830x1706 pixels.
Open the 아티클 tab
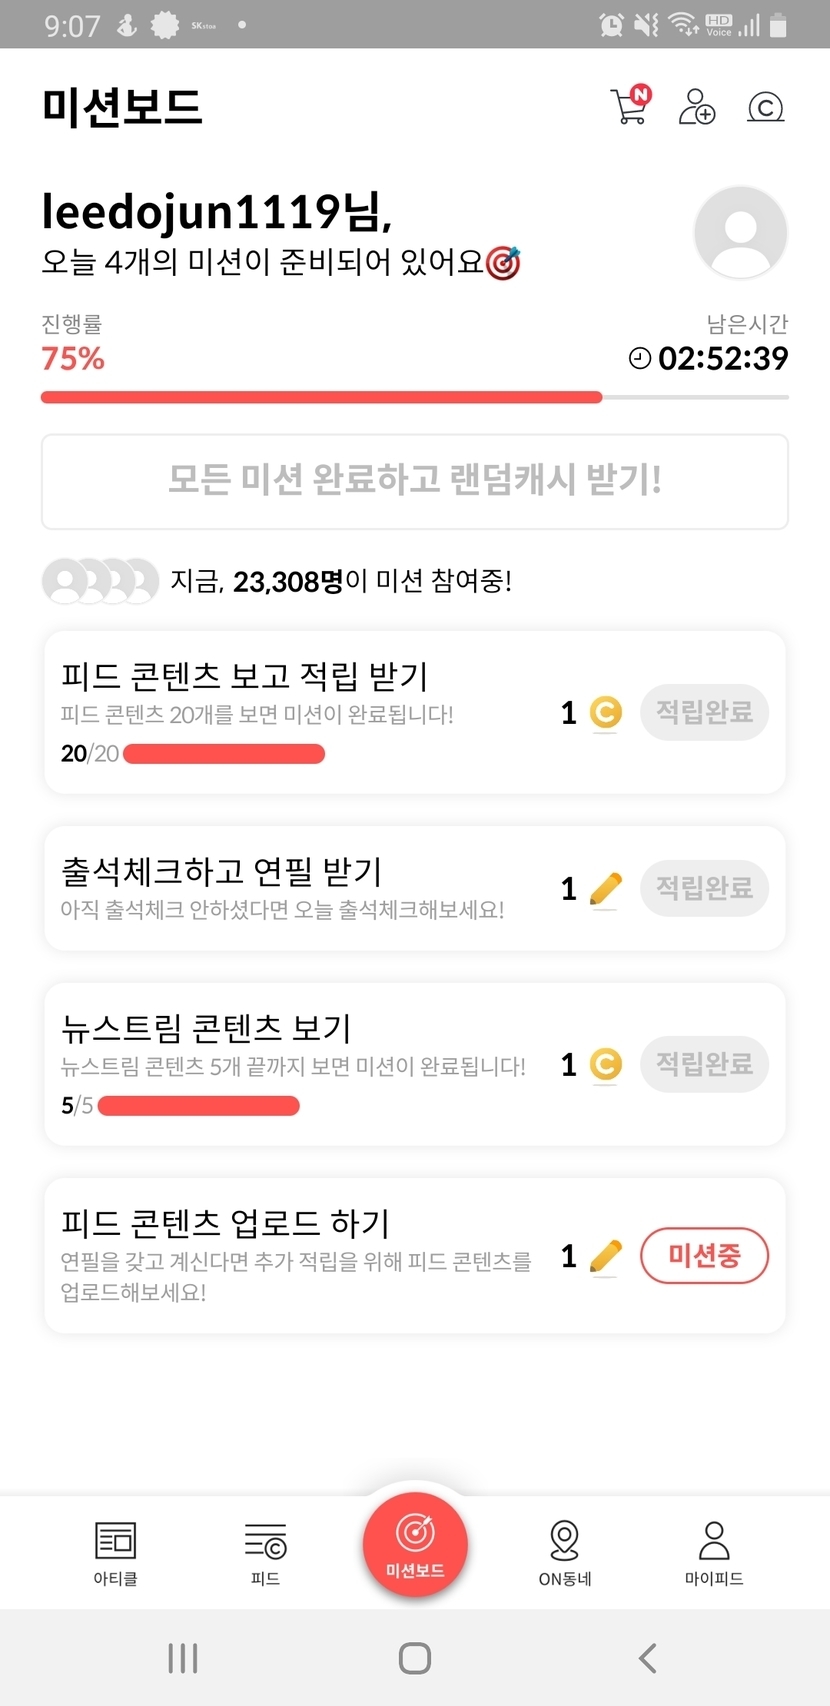tap(115, 1552)
